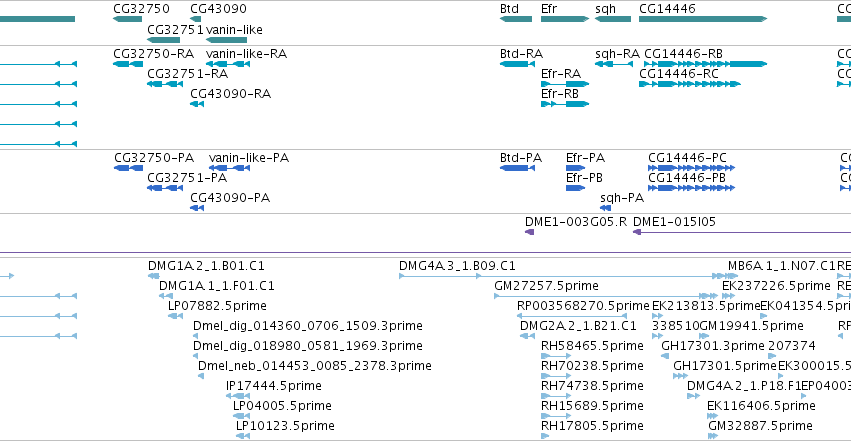Image resolution: width=851 pixels, height=441 pixels.
Task: Click EST GM19941.5prime
Action: [x=704, y=336]
